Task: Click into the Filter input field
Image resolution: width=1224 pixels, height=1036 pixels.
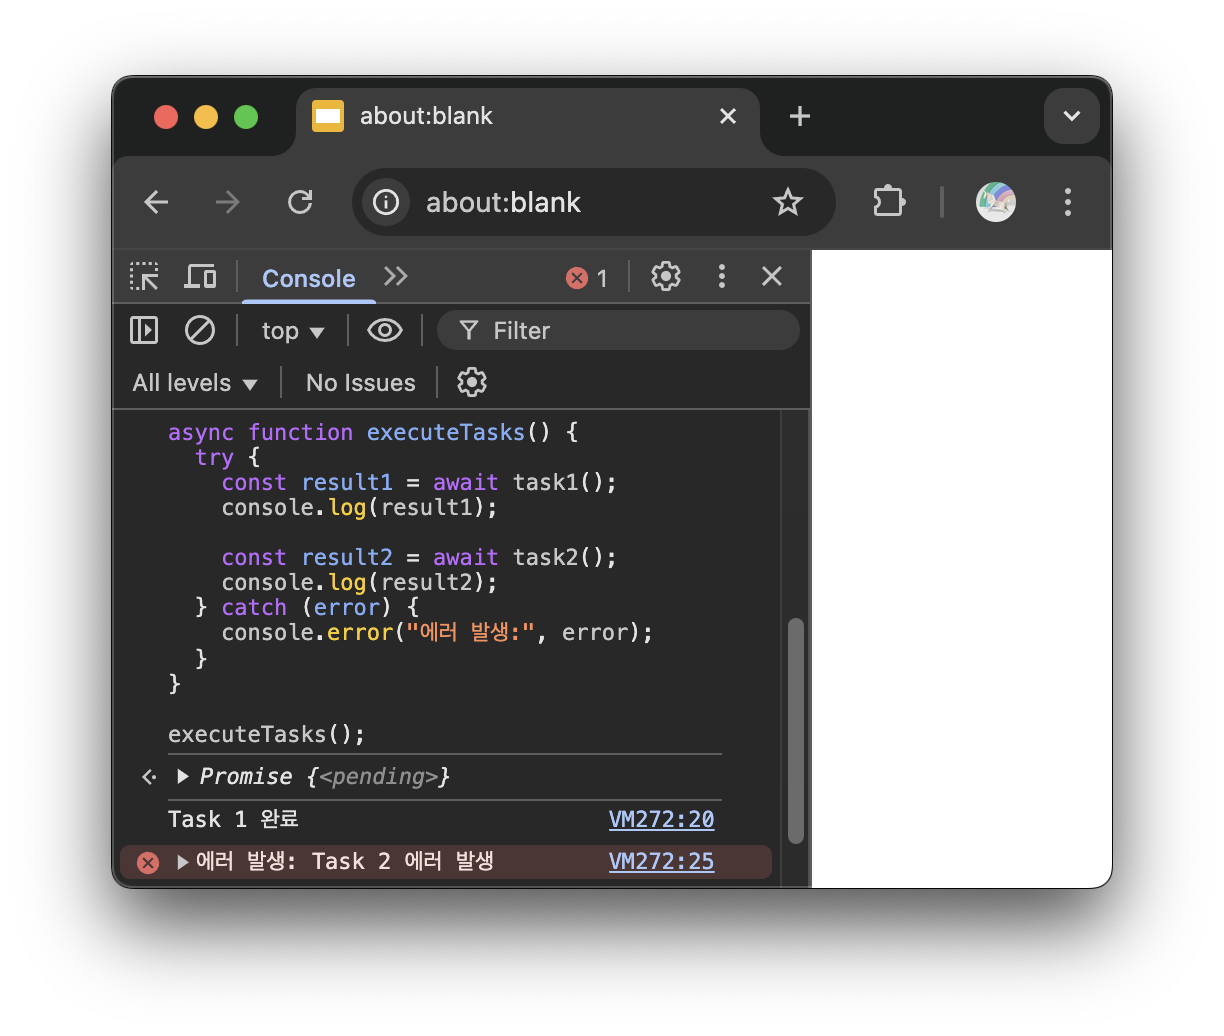Action: 618,330
